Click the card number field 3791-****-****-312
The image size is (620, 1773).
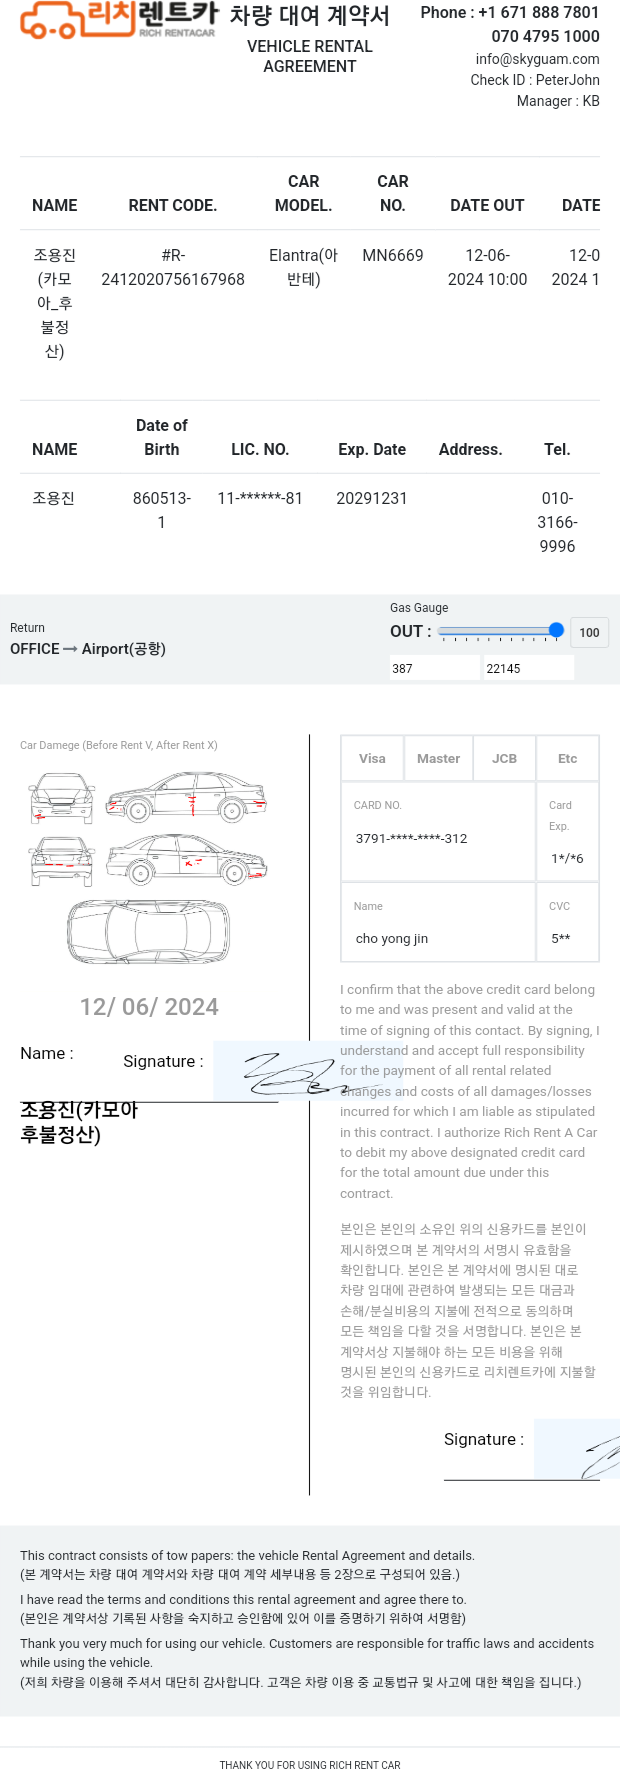(x=438, y=831)
